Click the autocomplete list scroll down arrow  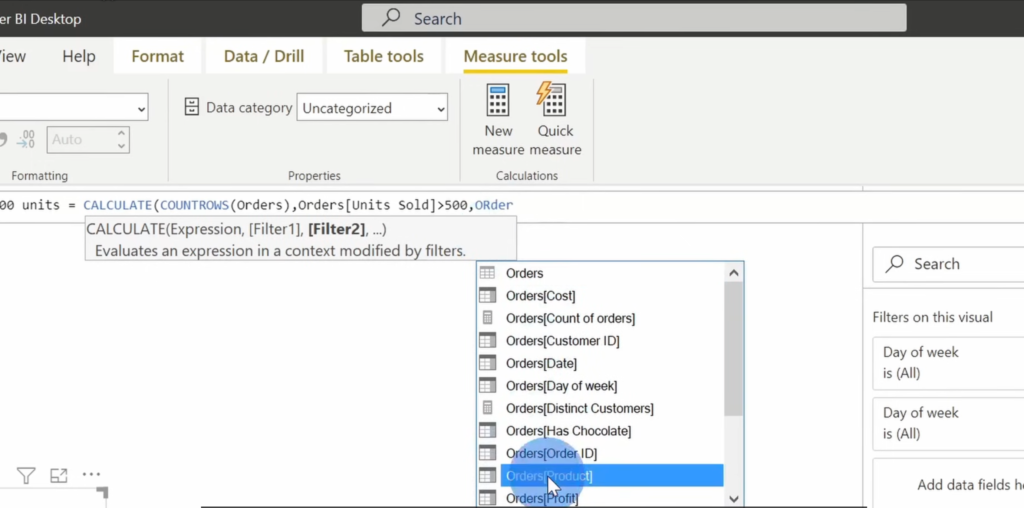coord(733,499)
